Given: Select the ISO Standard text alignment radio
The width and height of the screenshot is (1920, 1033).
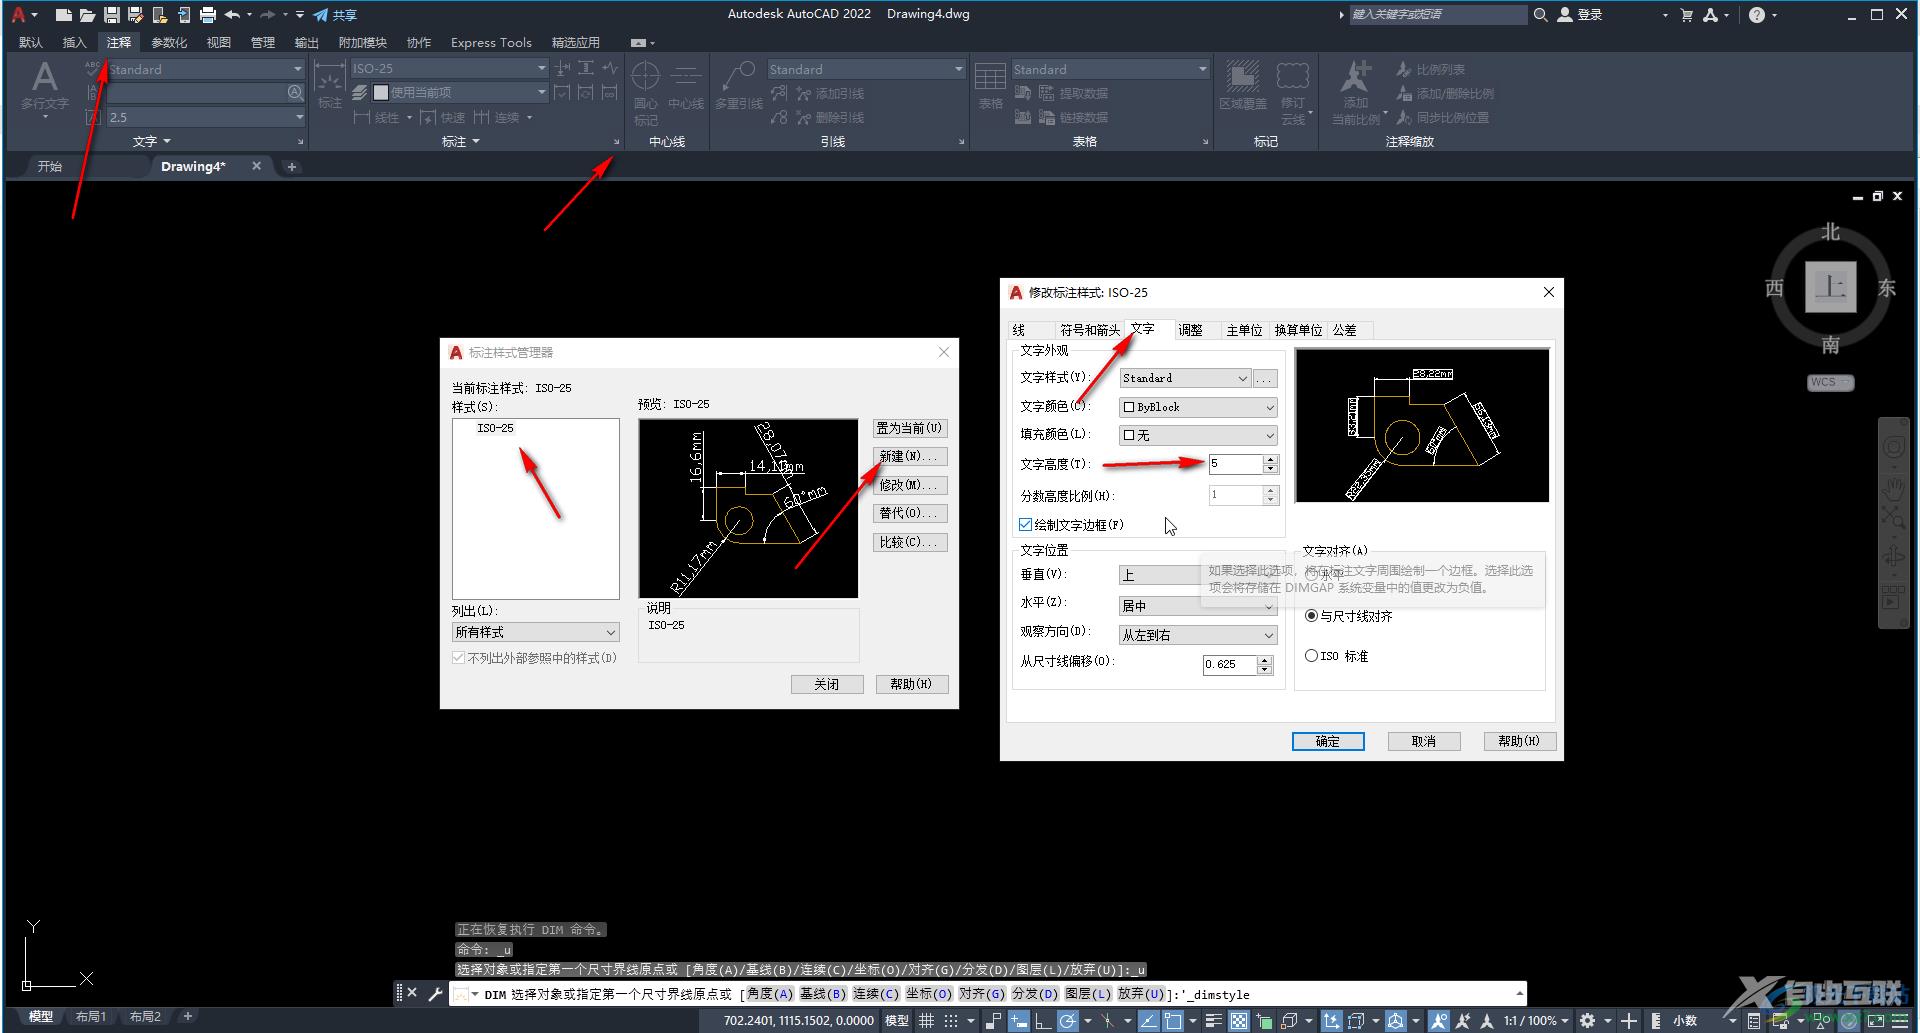Looking at the screenshot, I should 1311,656.
